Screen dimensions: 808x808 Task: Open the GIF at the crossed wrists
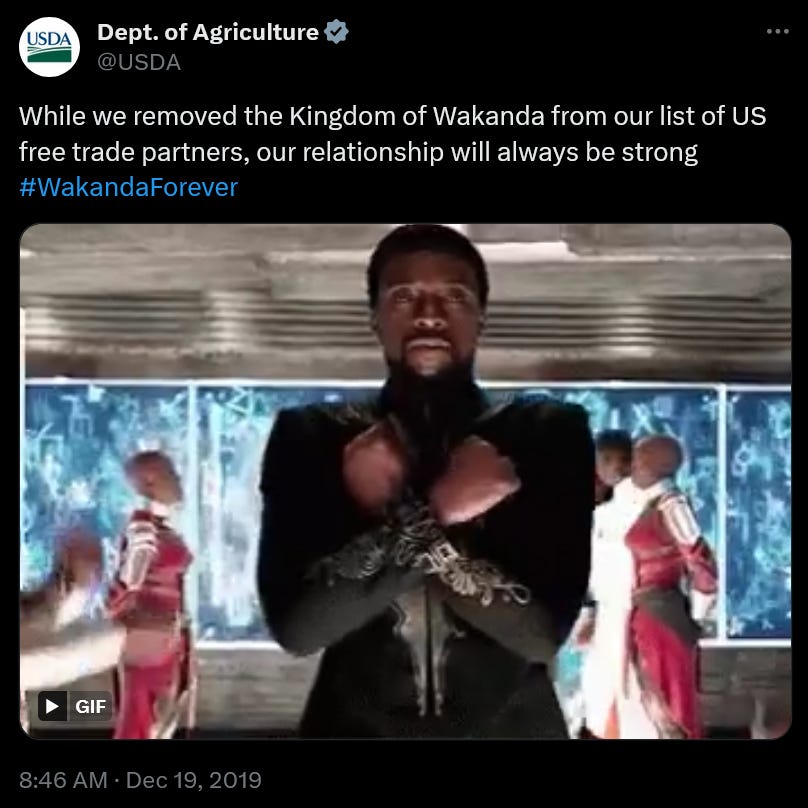pyautogui.click(x=427, y=541)
